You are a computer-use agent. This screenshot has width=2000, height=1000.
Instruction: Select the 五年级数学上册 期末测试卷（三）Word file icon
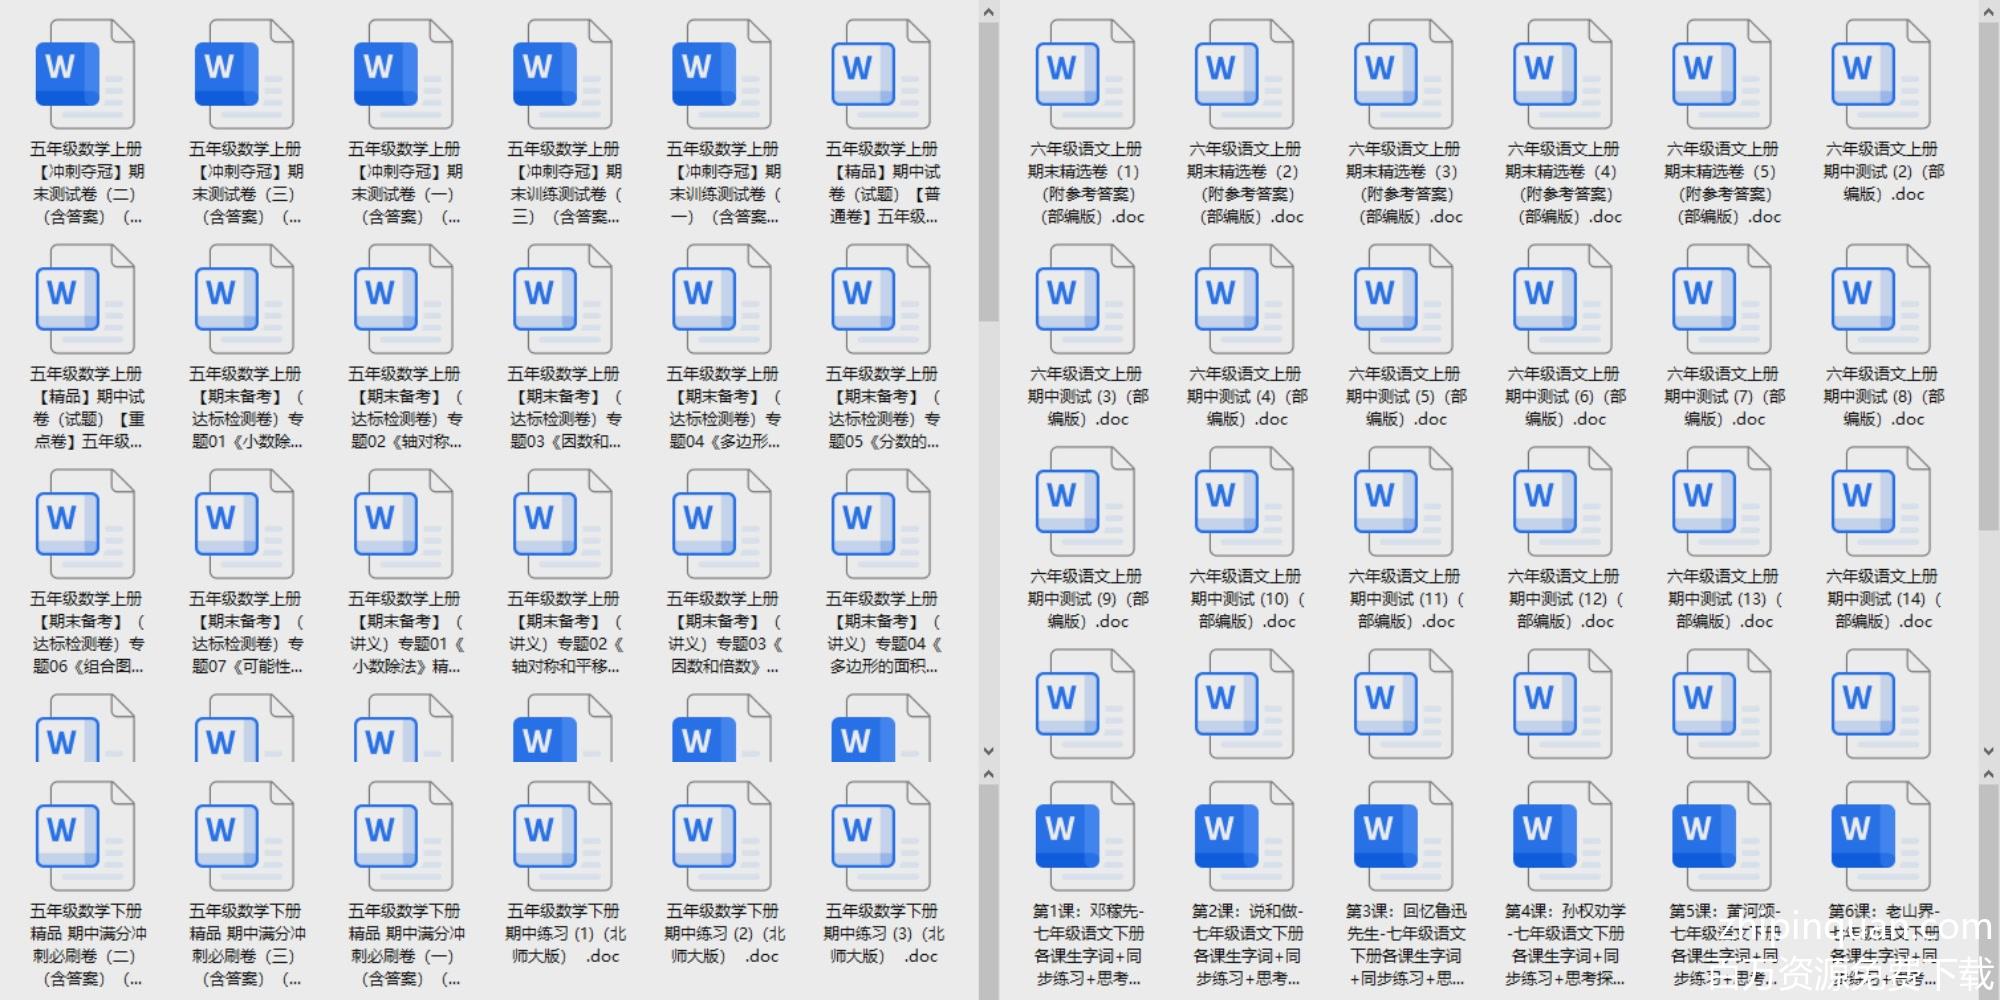244,74
